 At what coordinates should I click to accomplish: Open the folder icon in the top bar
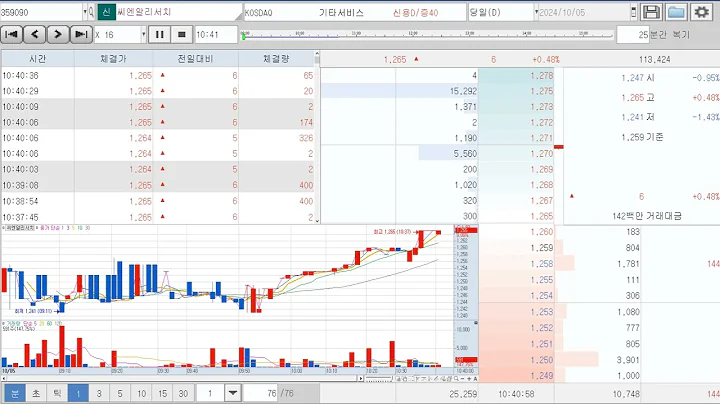click(x=676, y=12)
